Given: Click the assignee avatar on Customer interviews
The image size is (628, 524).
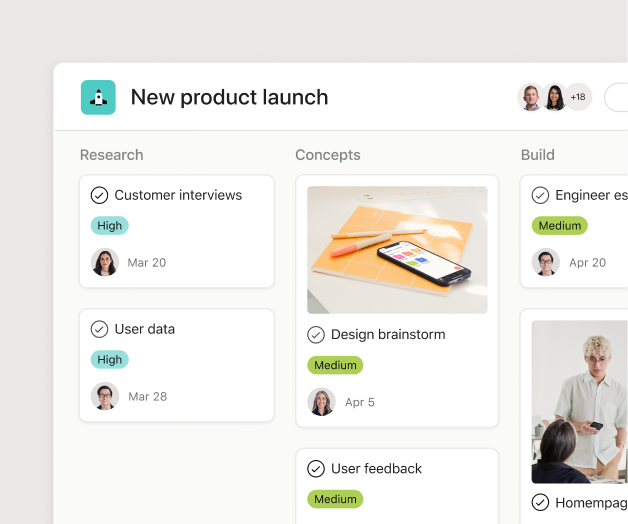Looking at the screenshot, I should tap(105, 262).
